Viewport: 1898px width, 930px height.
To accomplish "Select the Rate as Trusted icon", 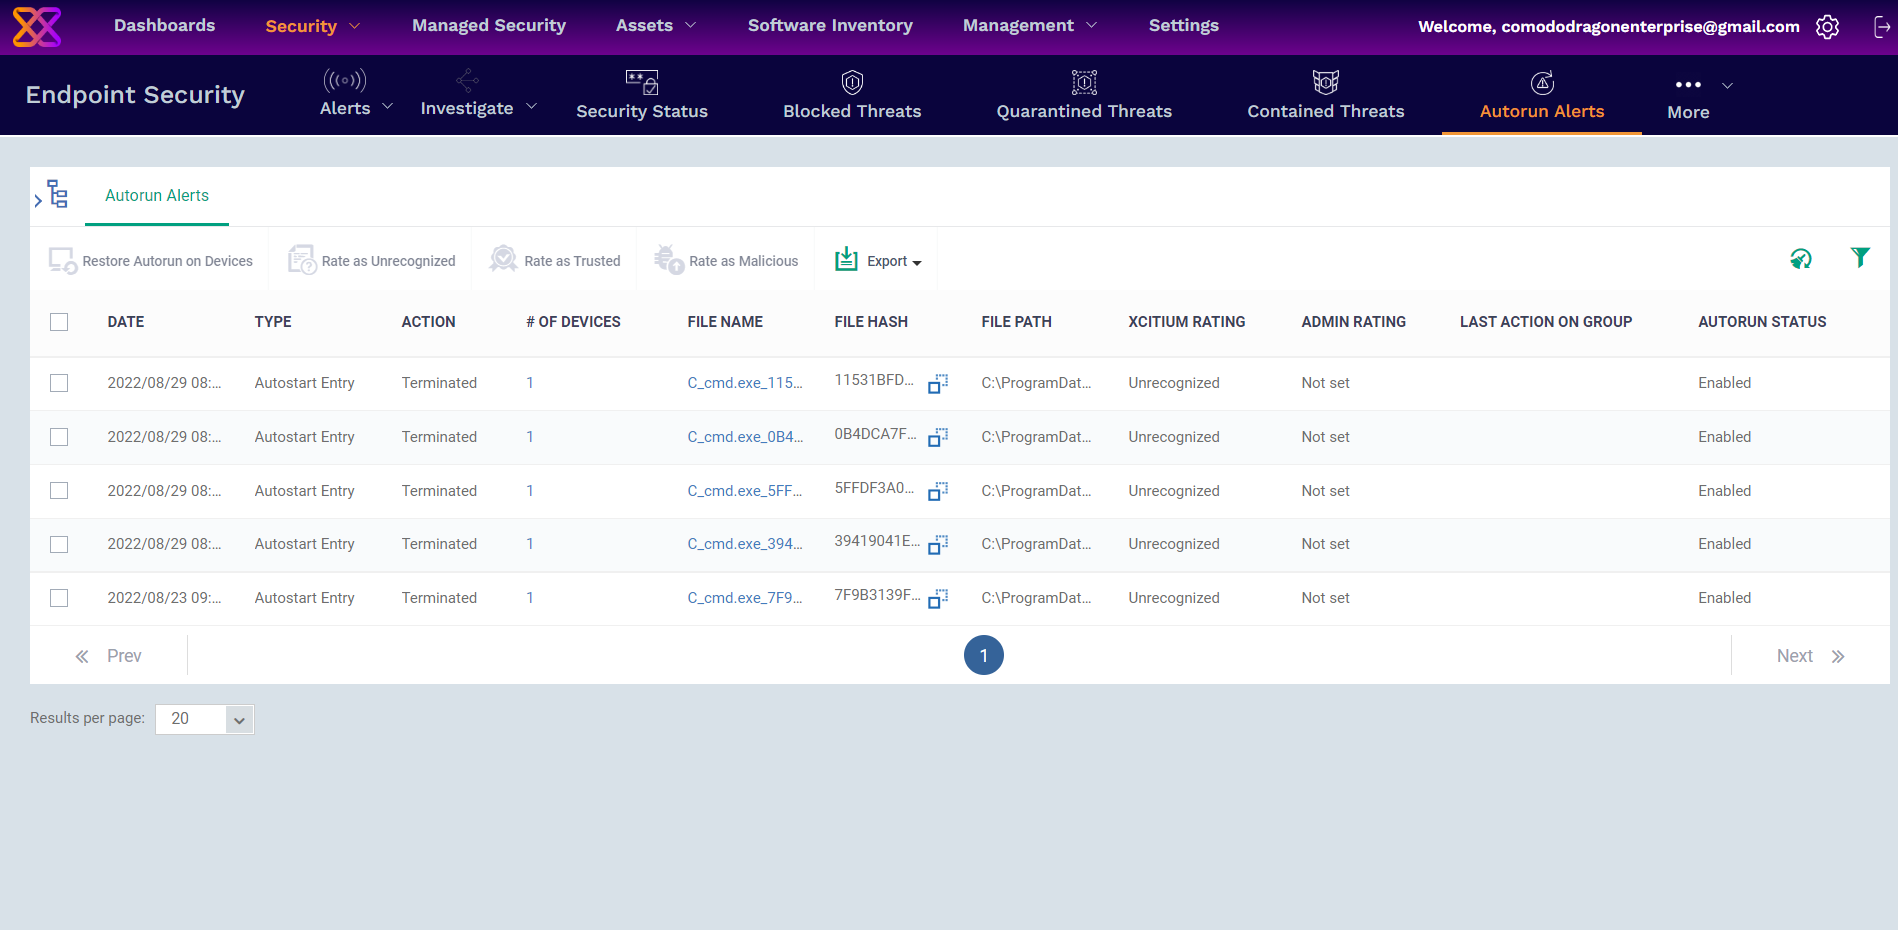I will [x=502, y=259].
